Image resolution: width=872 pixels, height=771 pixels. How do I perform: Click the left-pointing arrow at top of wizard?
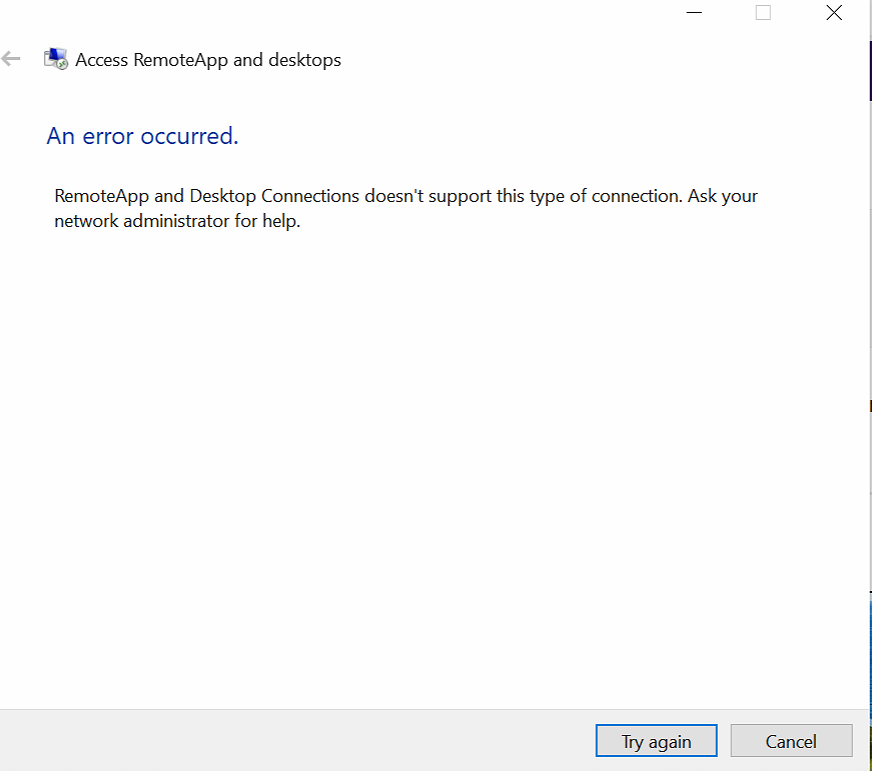tap(10, 59)
